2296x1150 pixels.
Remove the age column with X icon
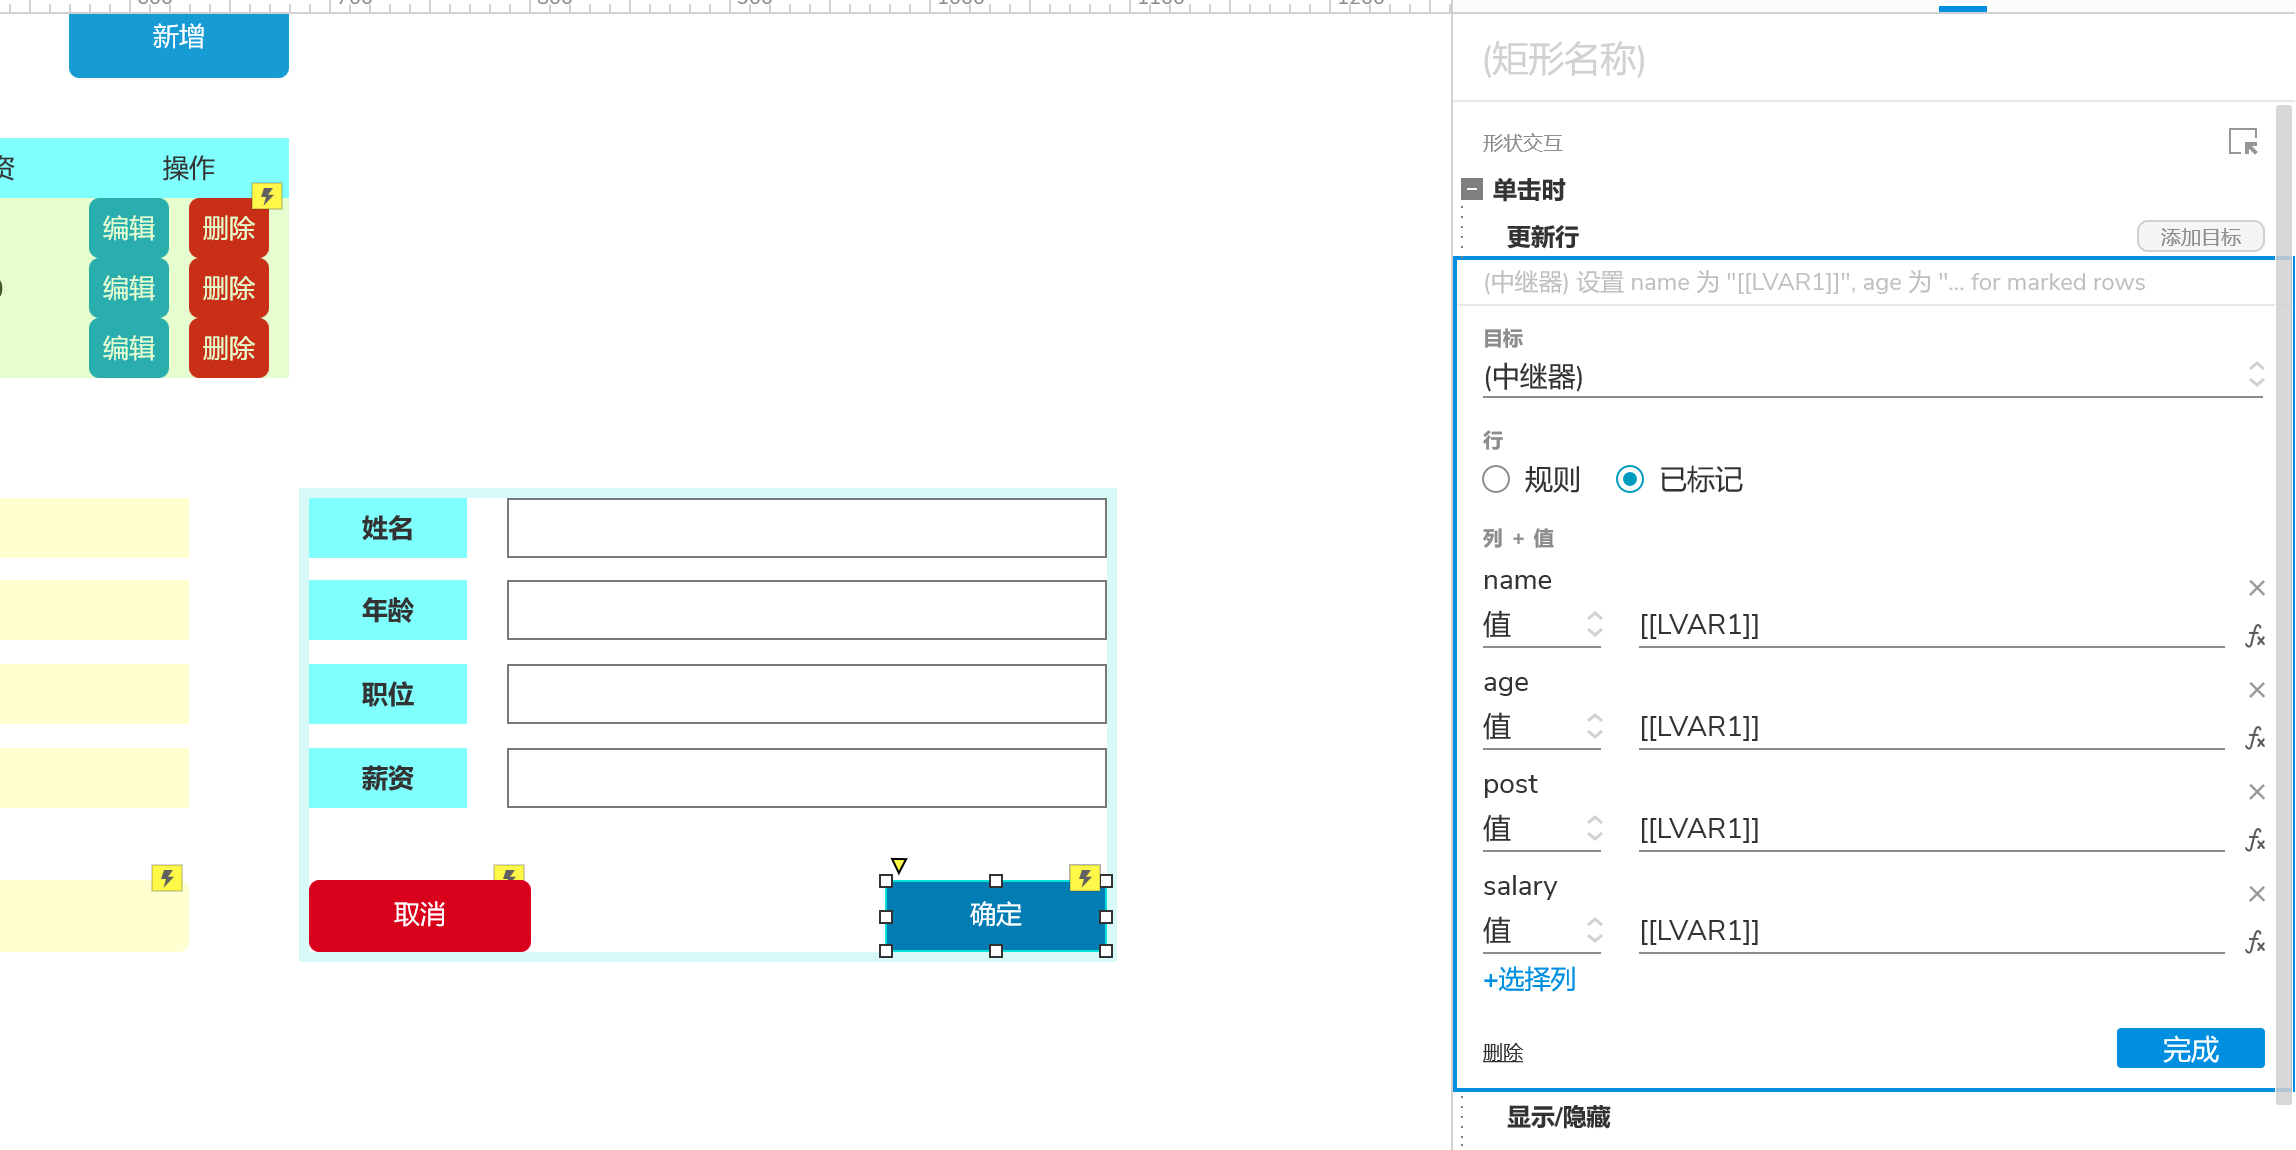point(2256,690)
